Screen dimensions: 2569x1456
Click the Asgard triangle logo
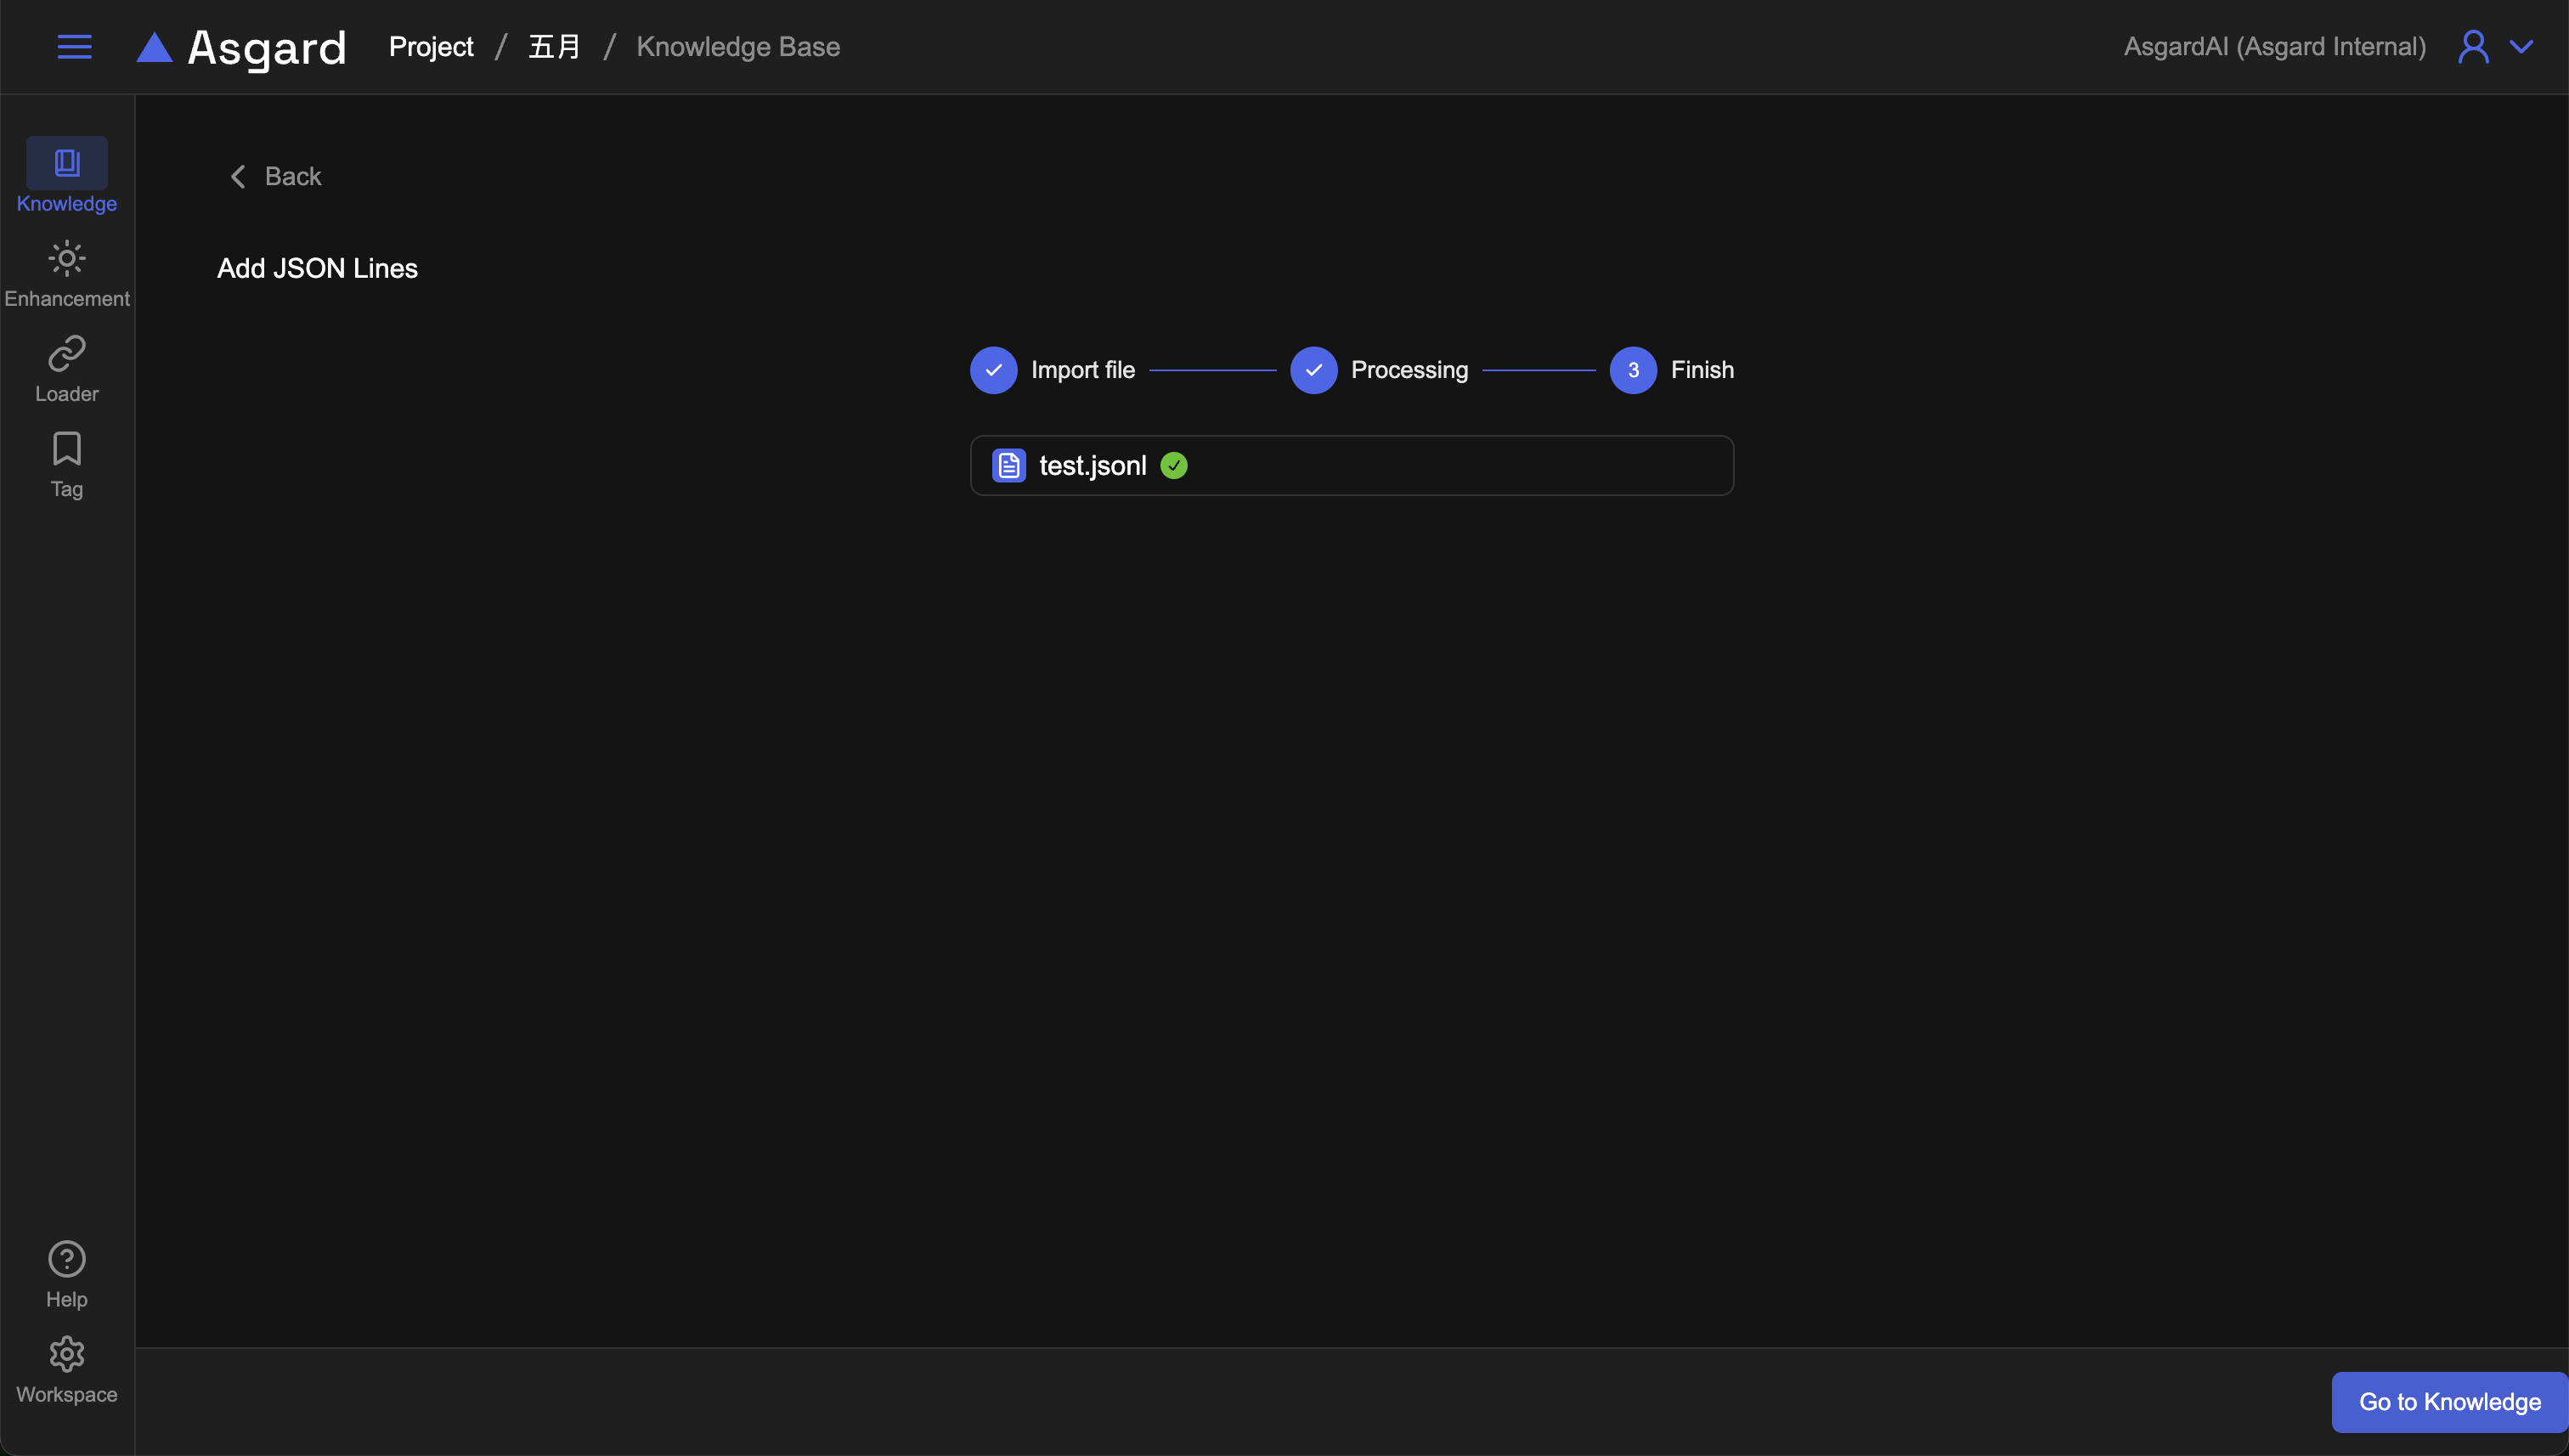click(154, 47)
